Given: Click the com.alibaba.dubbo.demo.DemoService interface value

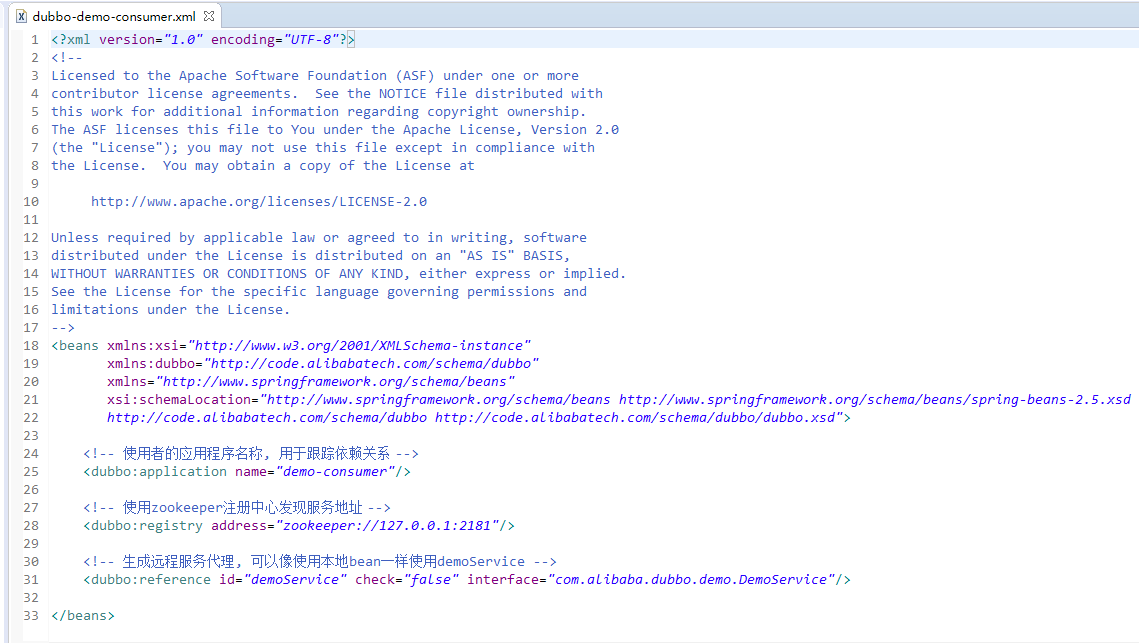Looking at the screenshot, I should (691, 579).
